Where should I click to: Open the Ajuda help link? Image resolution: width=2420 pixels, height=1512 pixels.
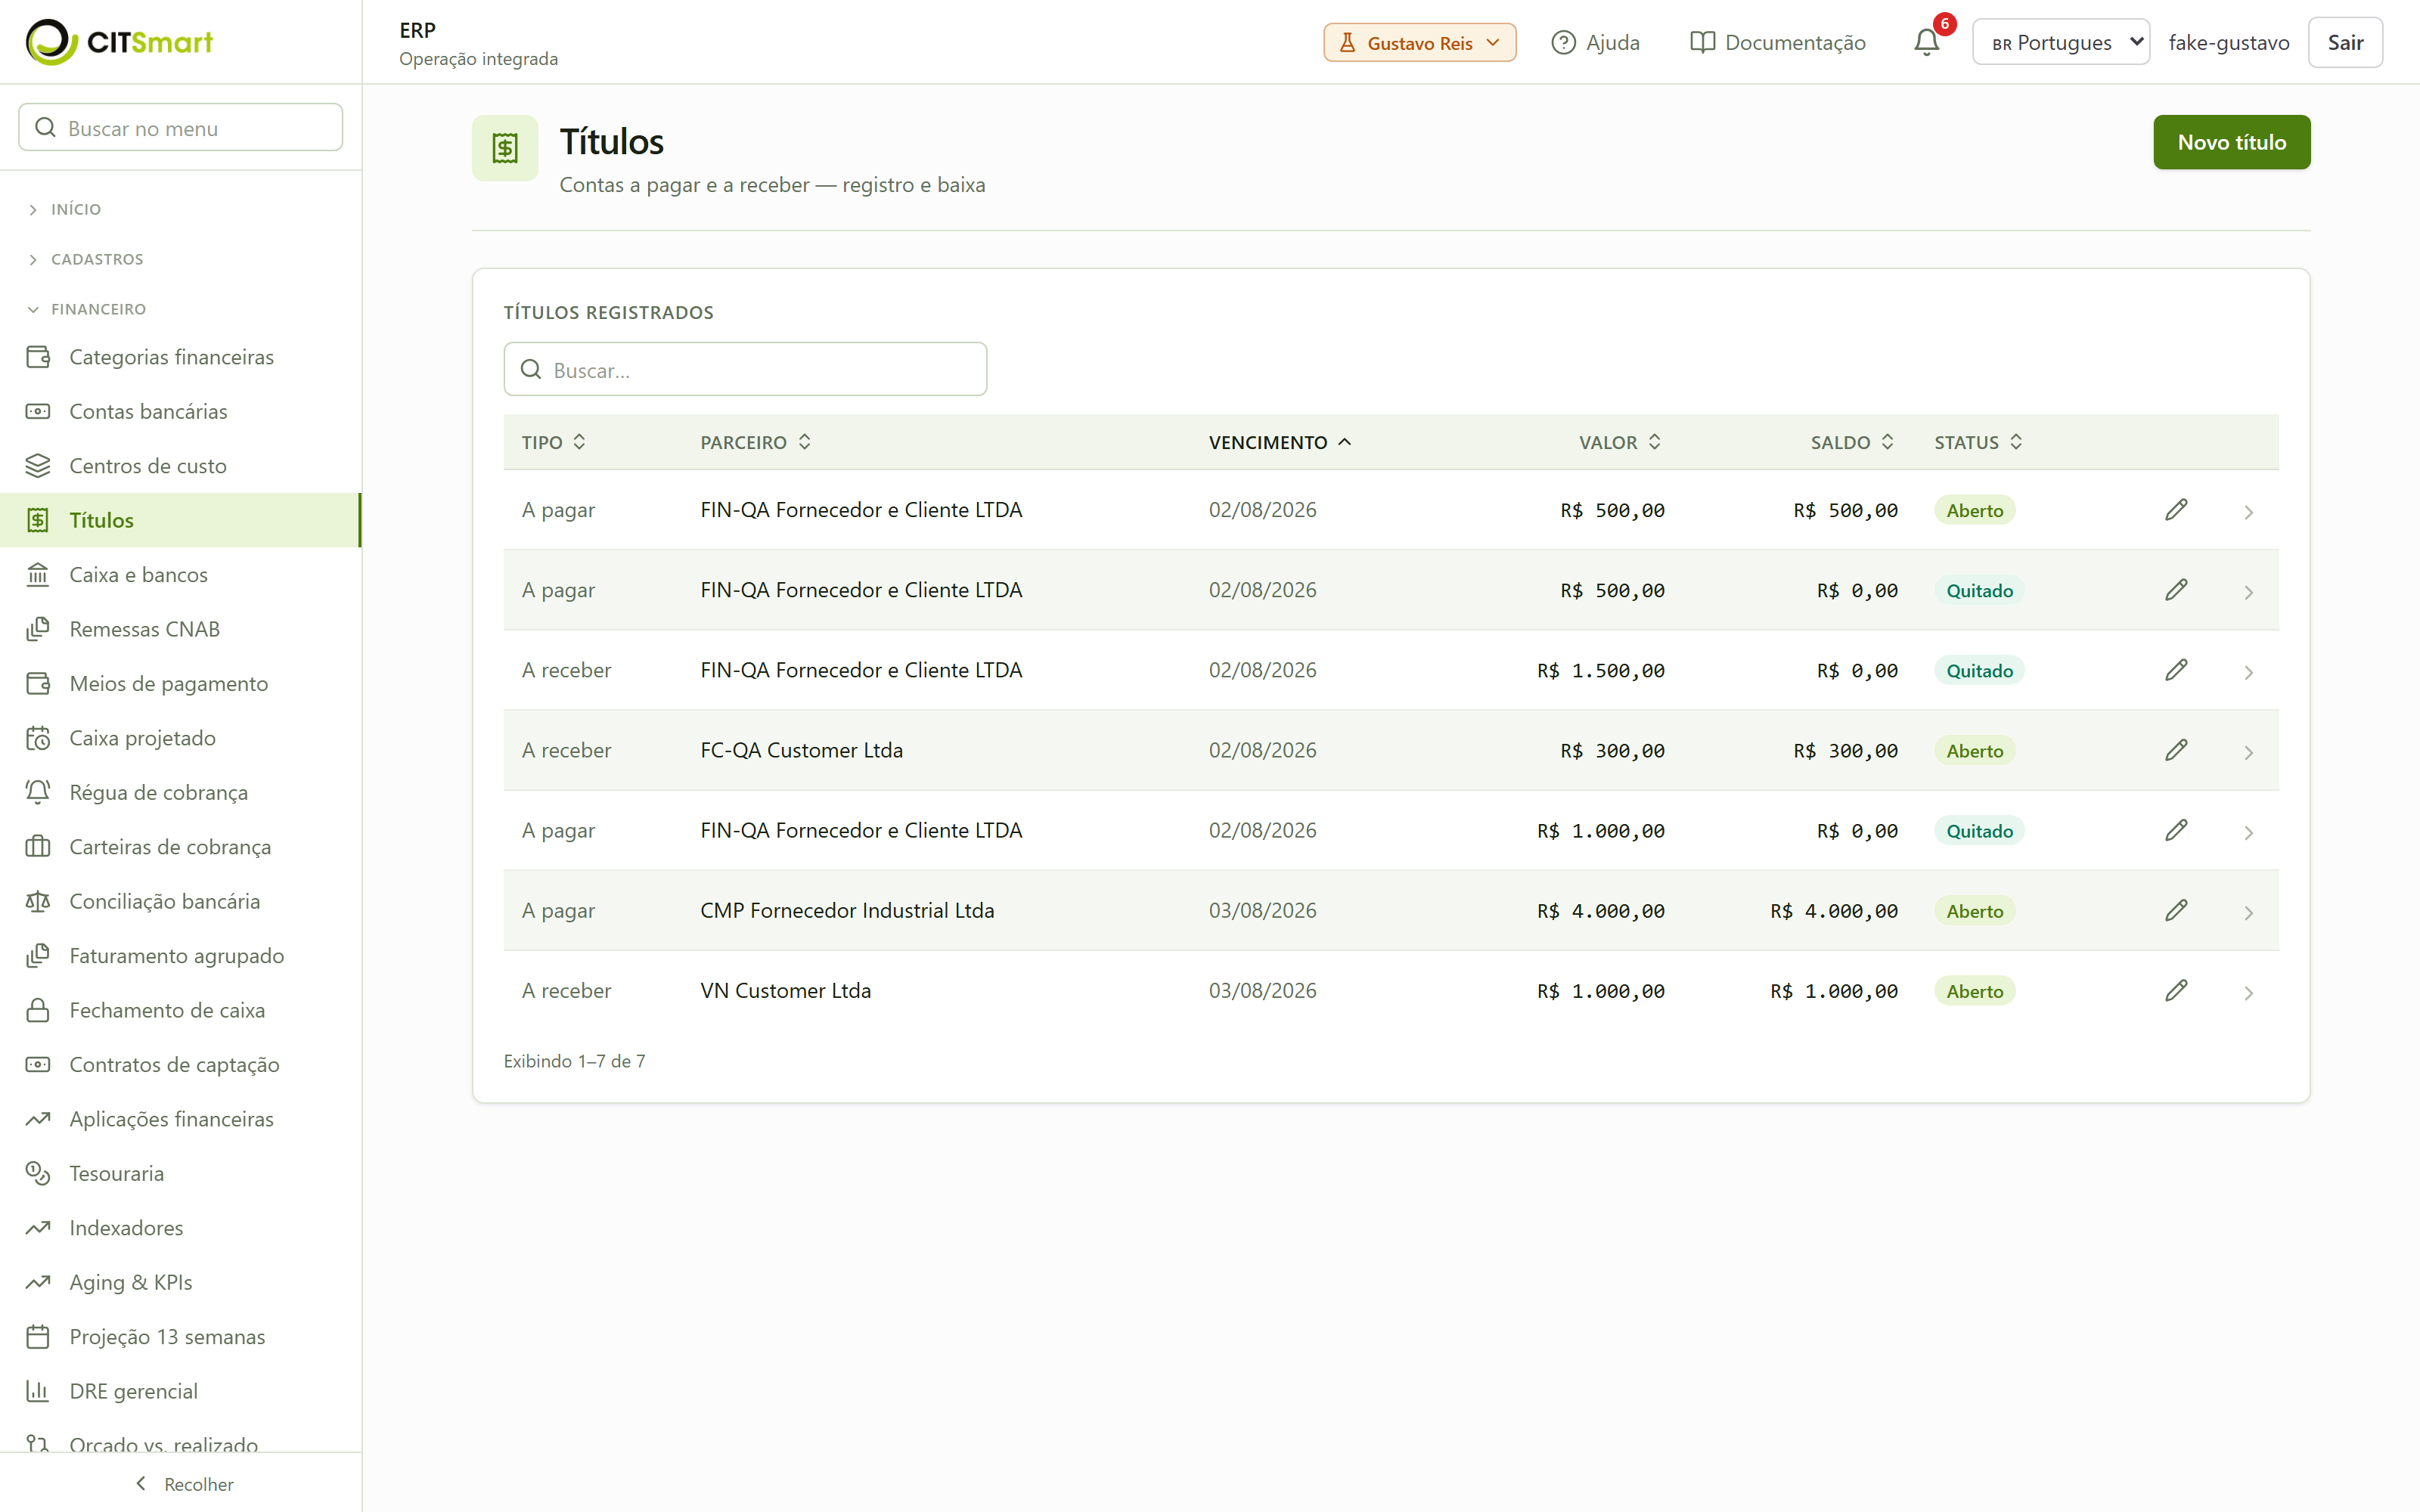point(1595,42)
